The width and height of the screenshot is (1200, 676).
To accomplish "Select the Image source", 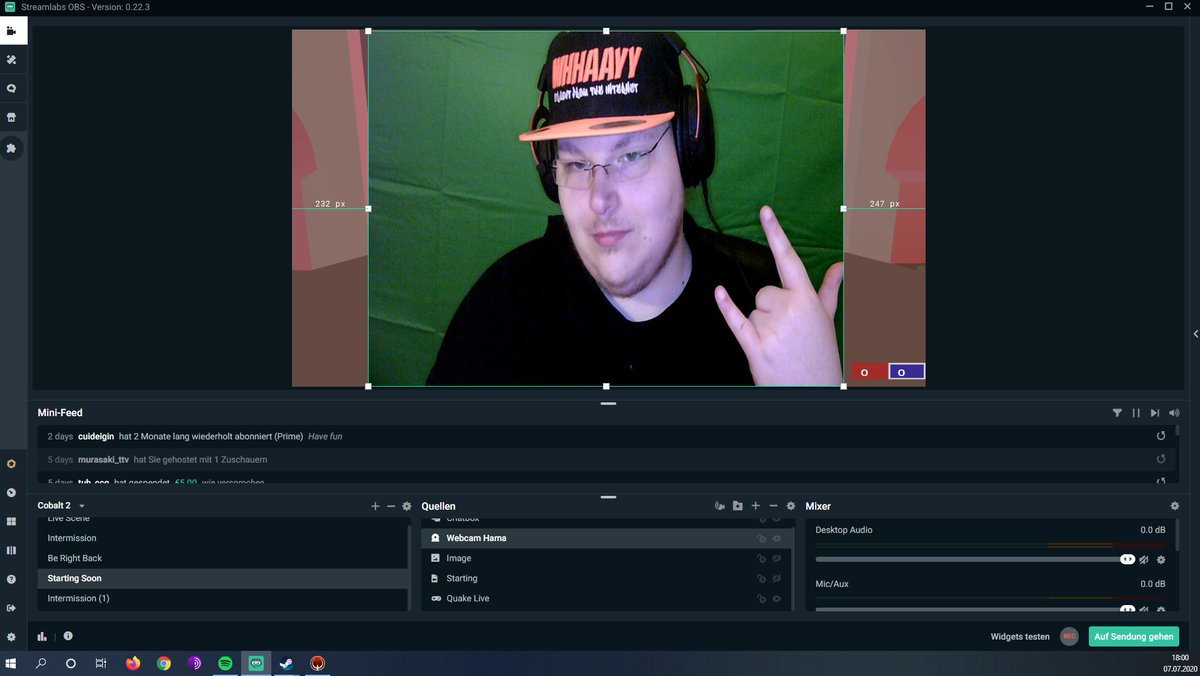I will pos(607,558).
